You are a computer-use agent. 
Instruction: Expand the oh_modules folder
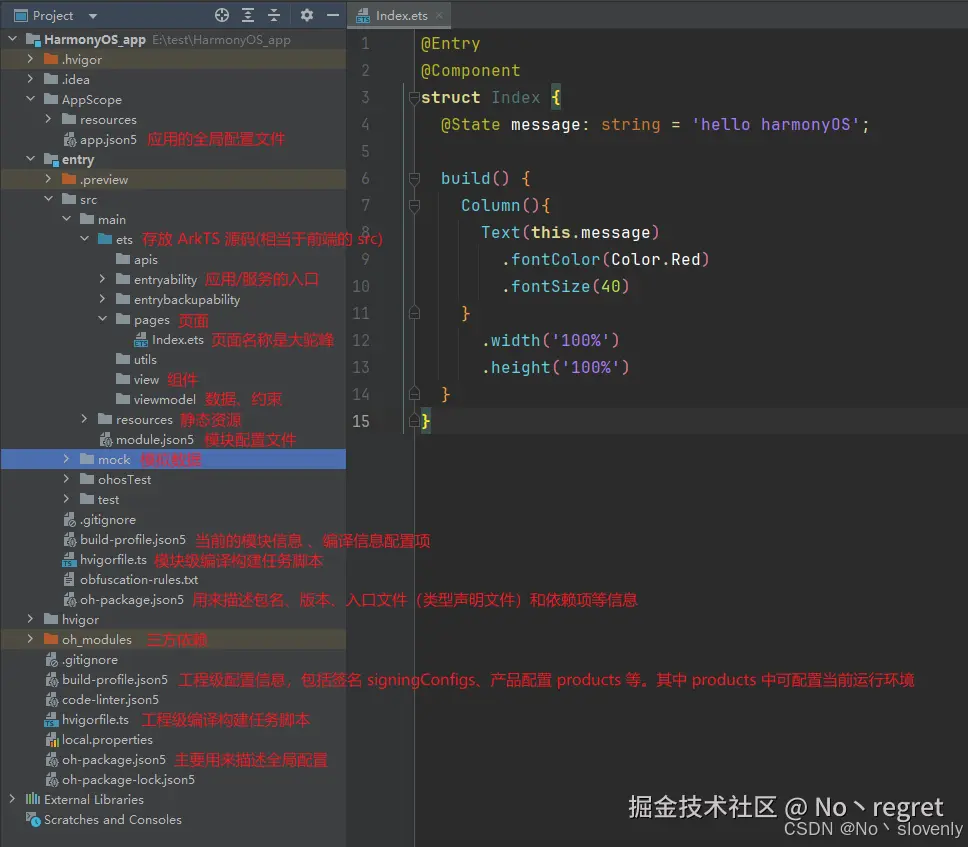[30, 639]
